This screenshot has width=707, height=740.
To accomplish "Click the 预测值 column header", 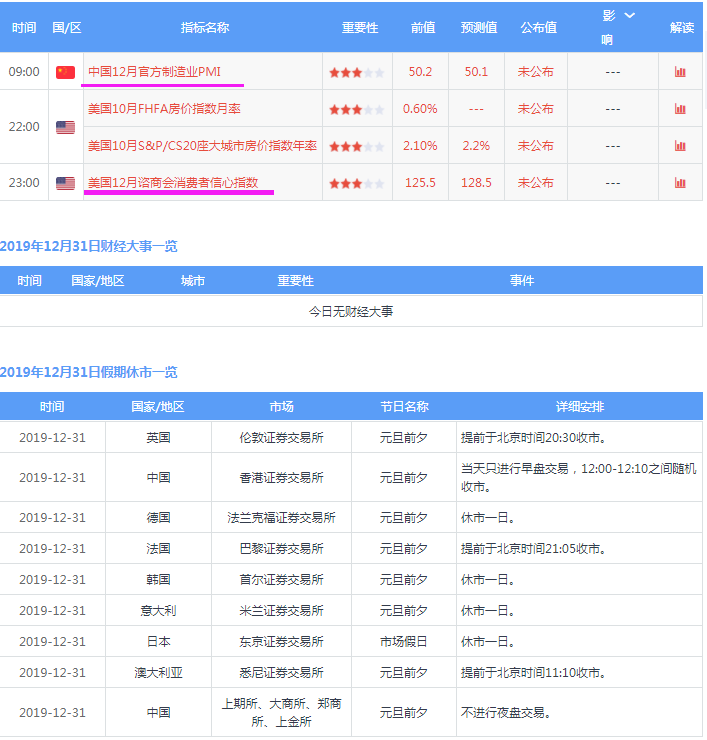I will [479, 27].
